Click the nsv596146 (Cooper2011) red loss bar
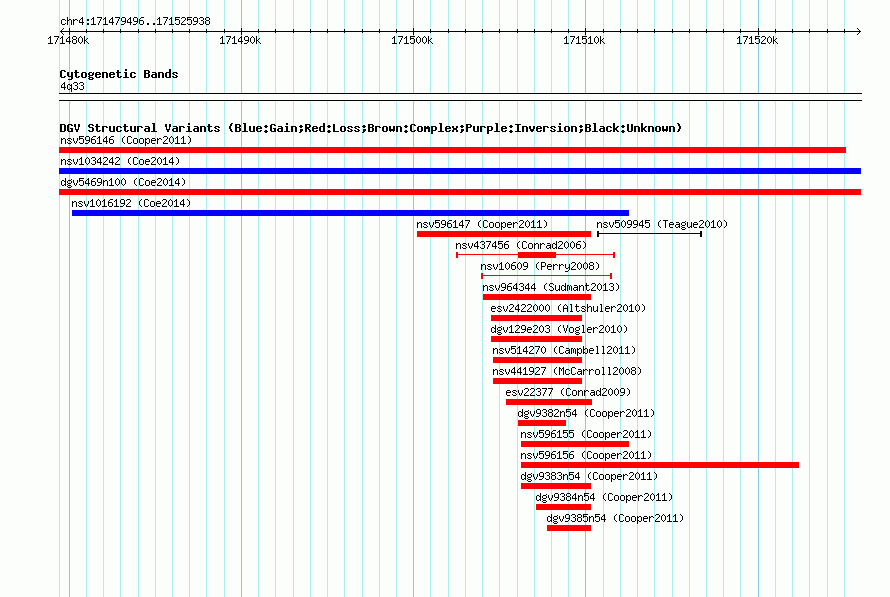 tap(452, 150)
